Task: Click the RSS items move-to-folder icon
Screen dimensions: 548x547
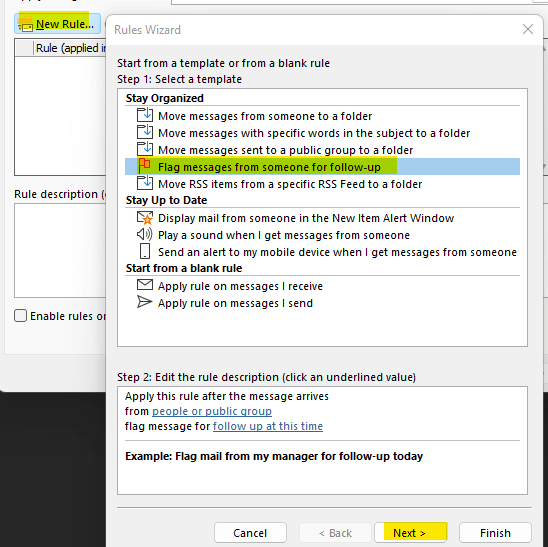Action: coord(145,183)
